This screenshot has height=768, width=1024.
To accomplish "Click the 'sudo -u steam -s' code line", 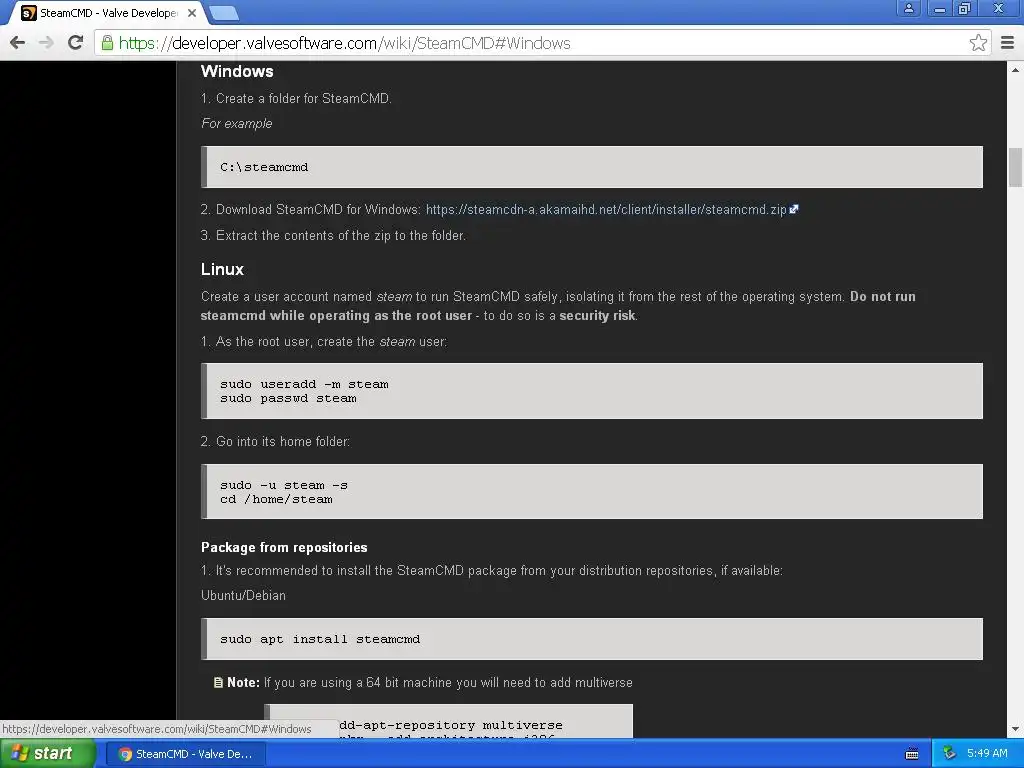I will (x=283, y=485).
